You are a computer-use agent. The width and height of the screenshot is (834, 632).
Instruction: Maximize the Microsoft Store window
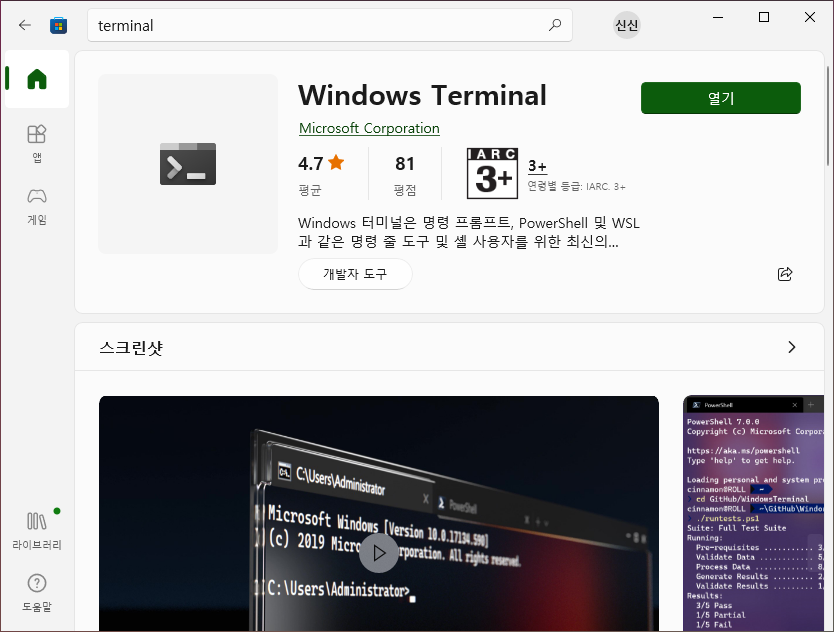(x=764, y=17)
